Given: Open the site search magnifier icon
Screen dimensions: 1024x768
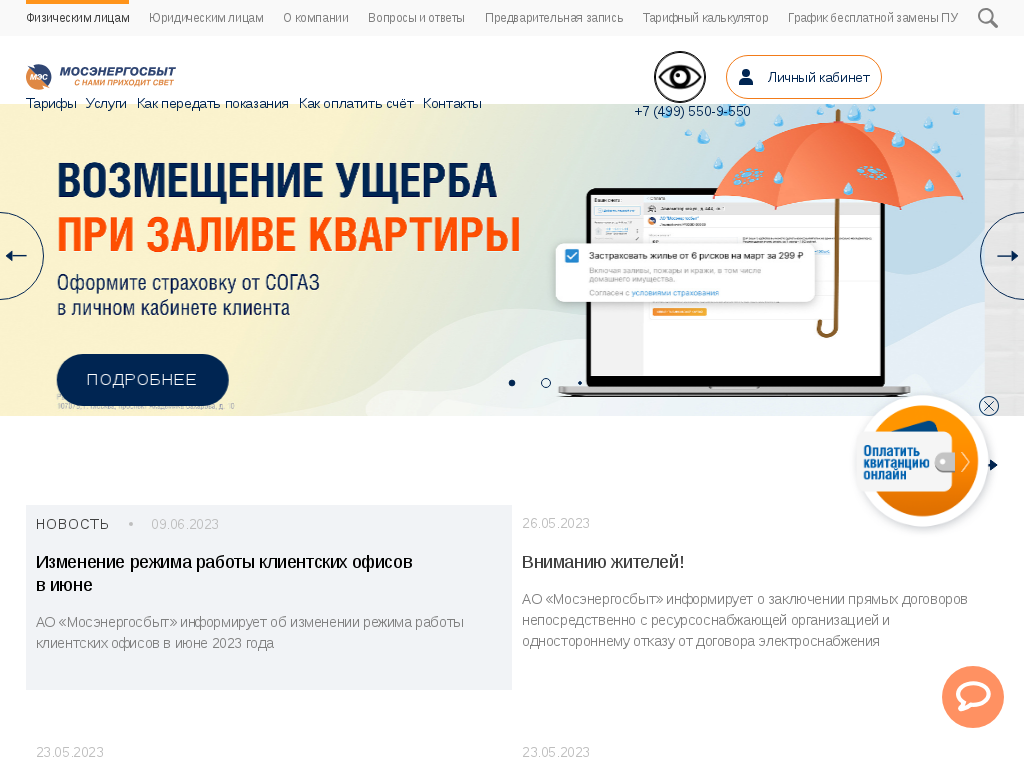Looking at the screenshot, I should (987, 18).
